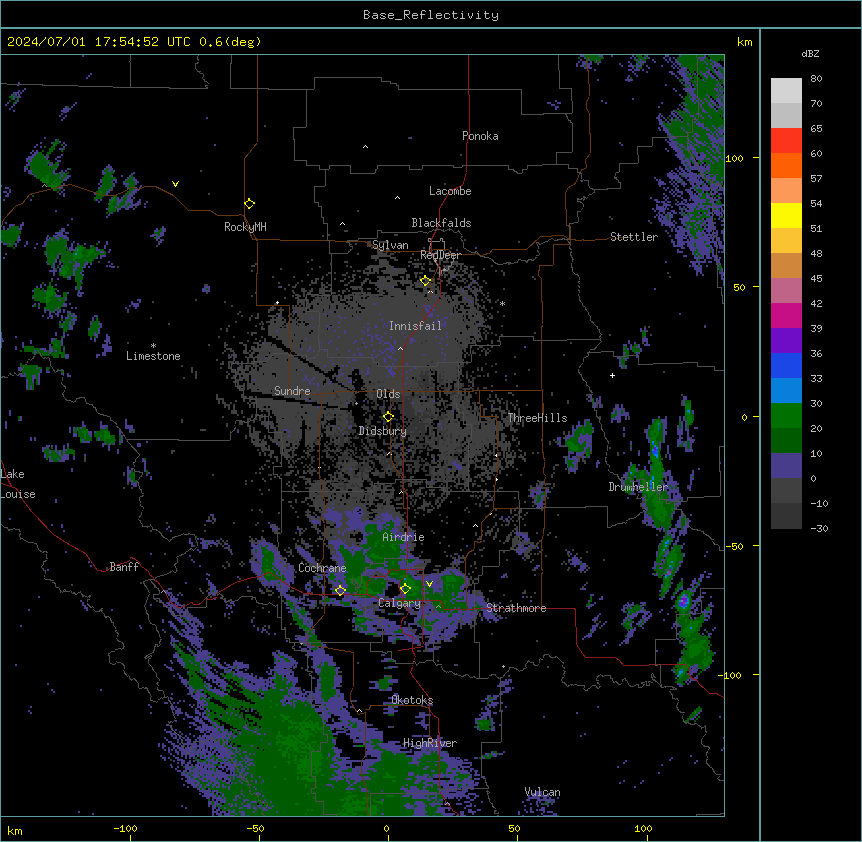Click the Didsbury label

pos(383,431)
